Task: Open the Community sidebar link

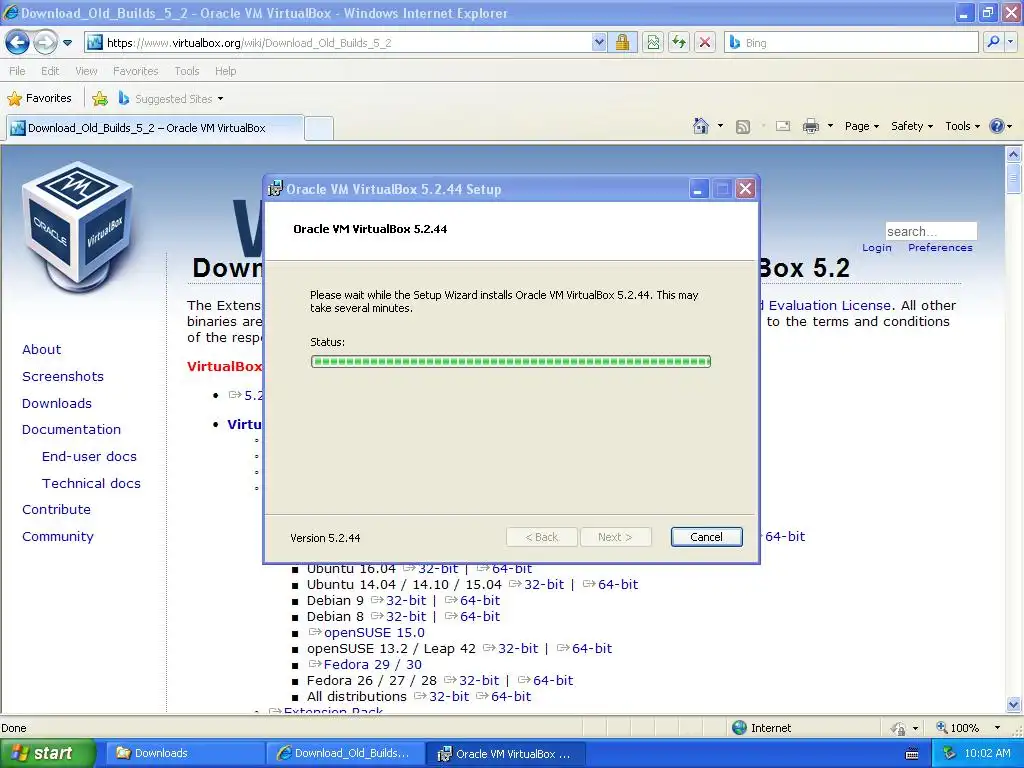Action: click(x=58, y=536)
